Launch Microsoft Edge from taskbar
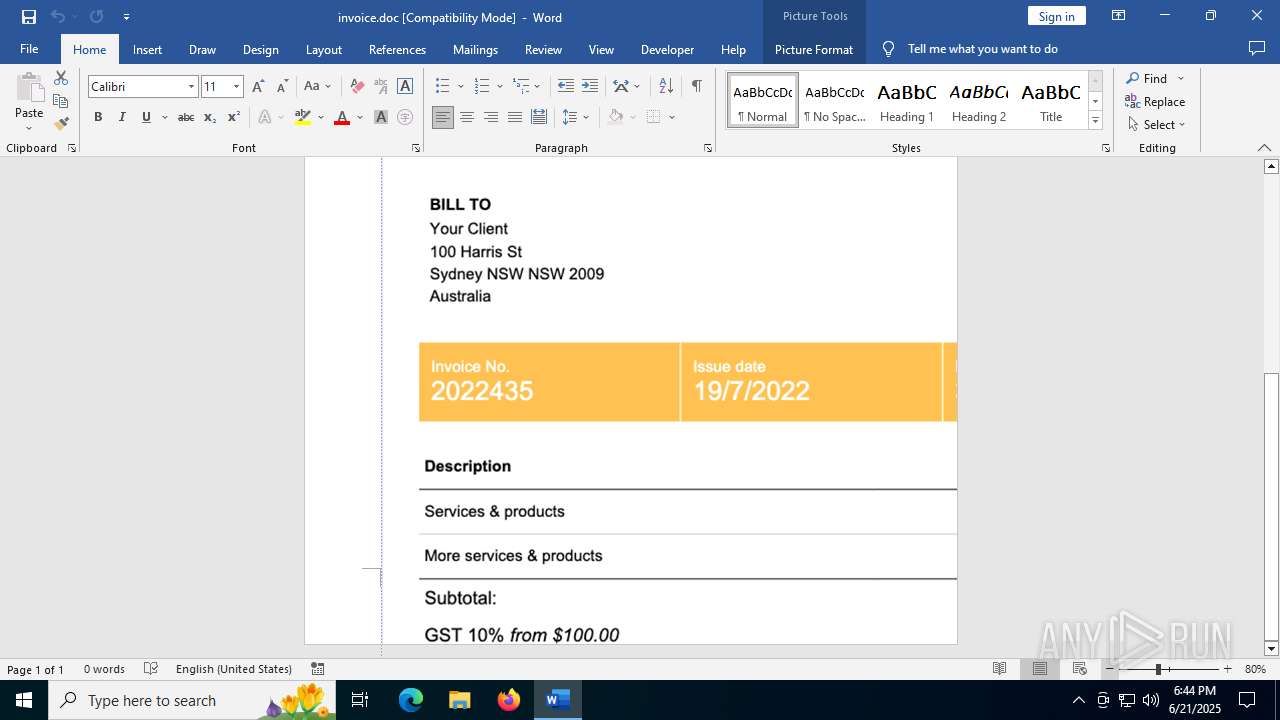 (411, 700)
